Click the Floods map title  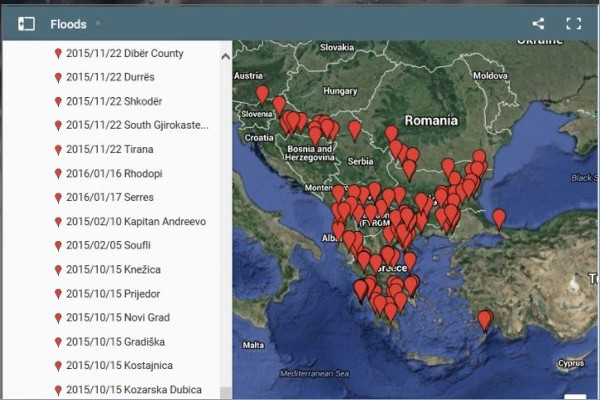(x=68, y=24)
